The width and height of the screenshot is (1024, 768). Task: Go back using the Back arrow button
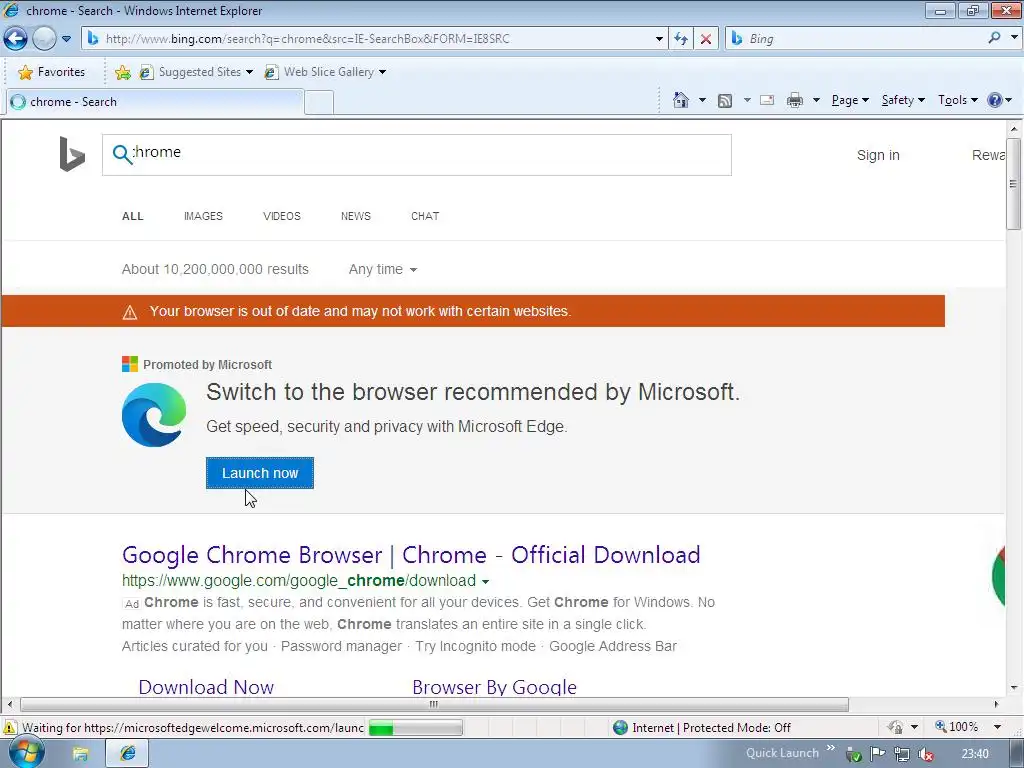[16, 39]
